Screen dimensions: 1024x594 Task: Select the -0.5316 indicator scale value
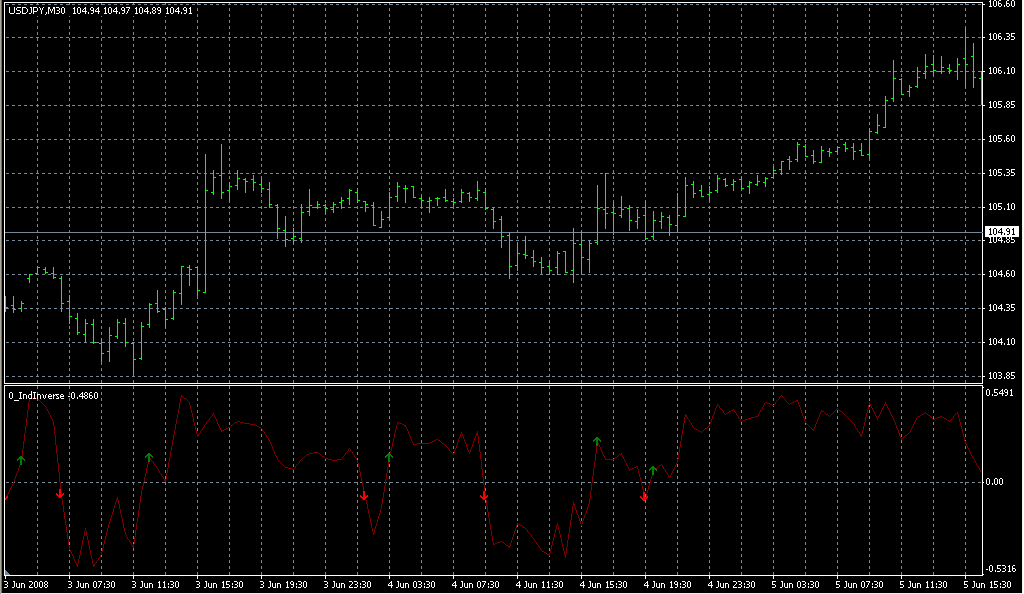1000,569
